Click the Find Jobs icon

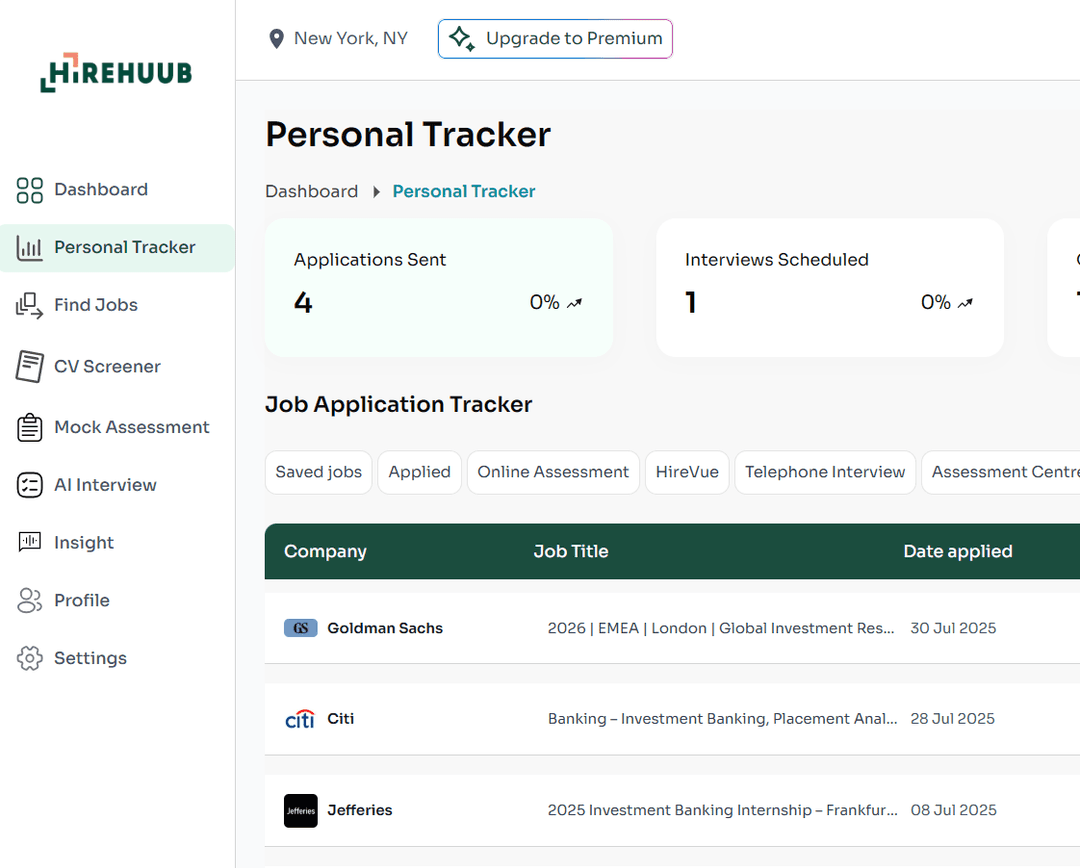pos(30,306)
